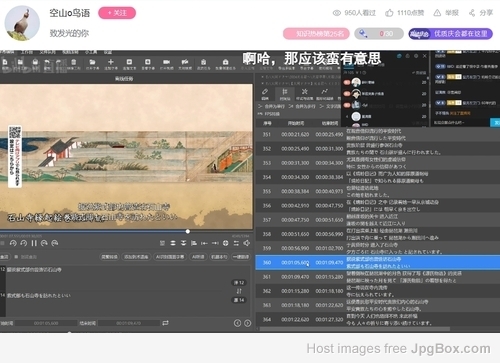Click the 举报 report link at top

click(x=446, y=13)
